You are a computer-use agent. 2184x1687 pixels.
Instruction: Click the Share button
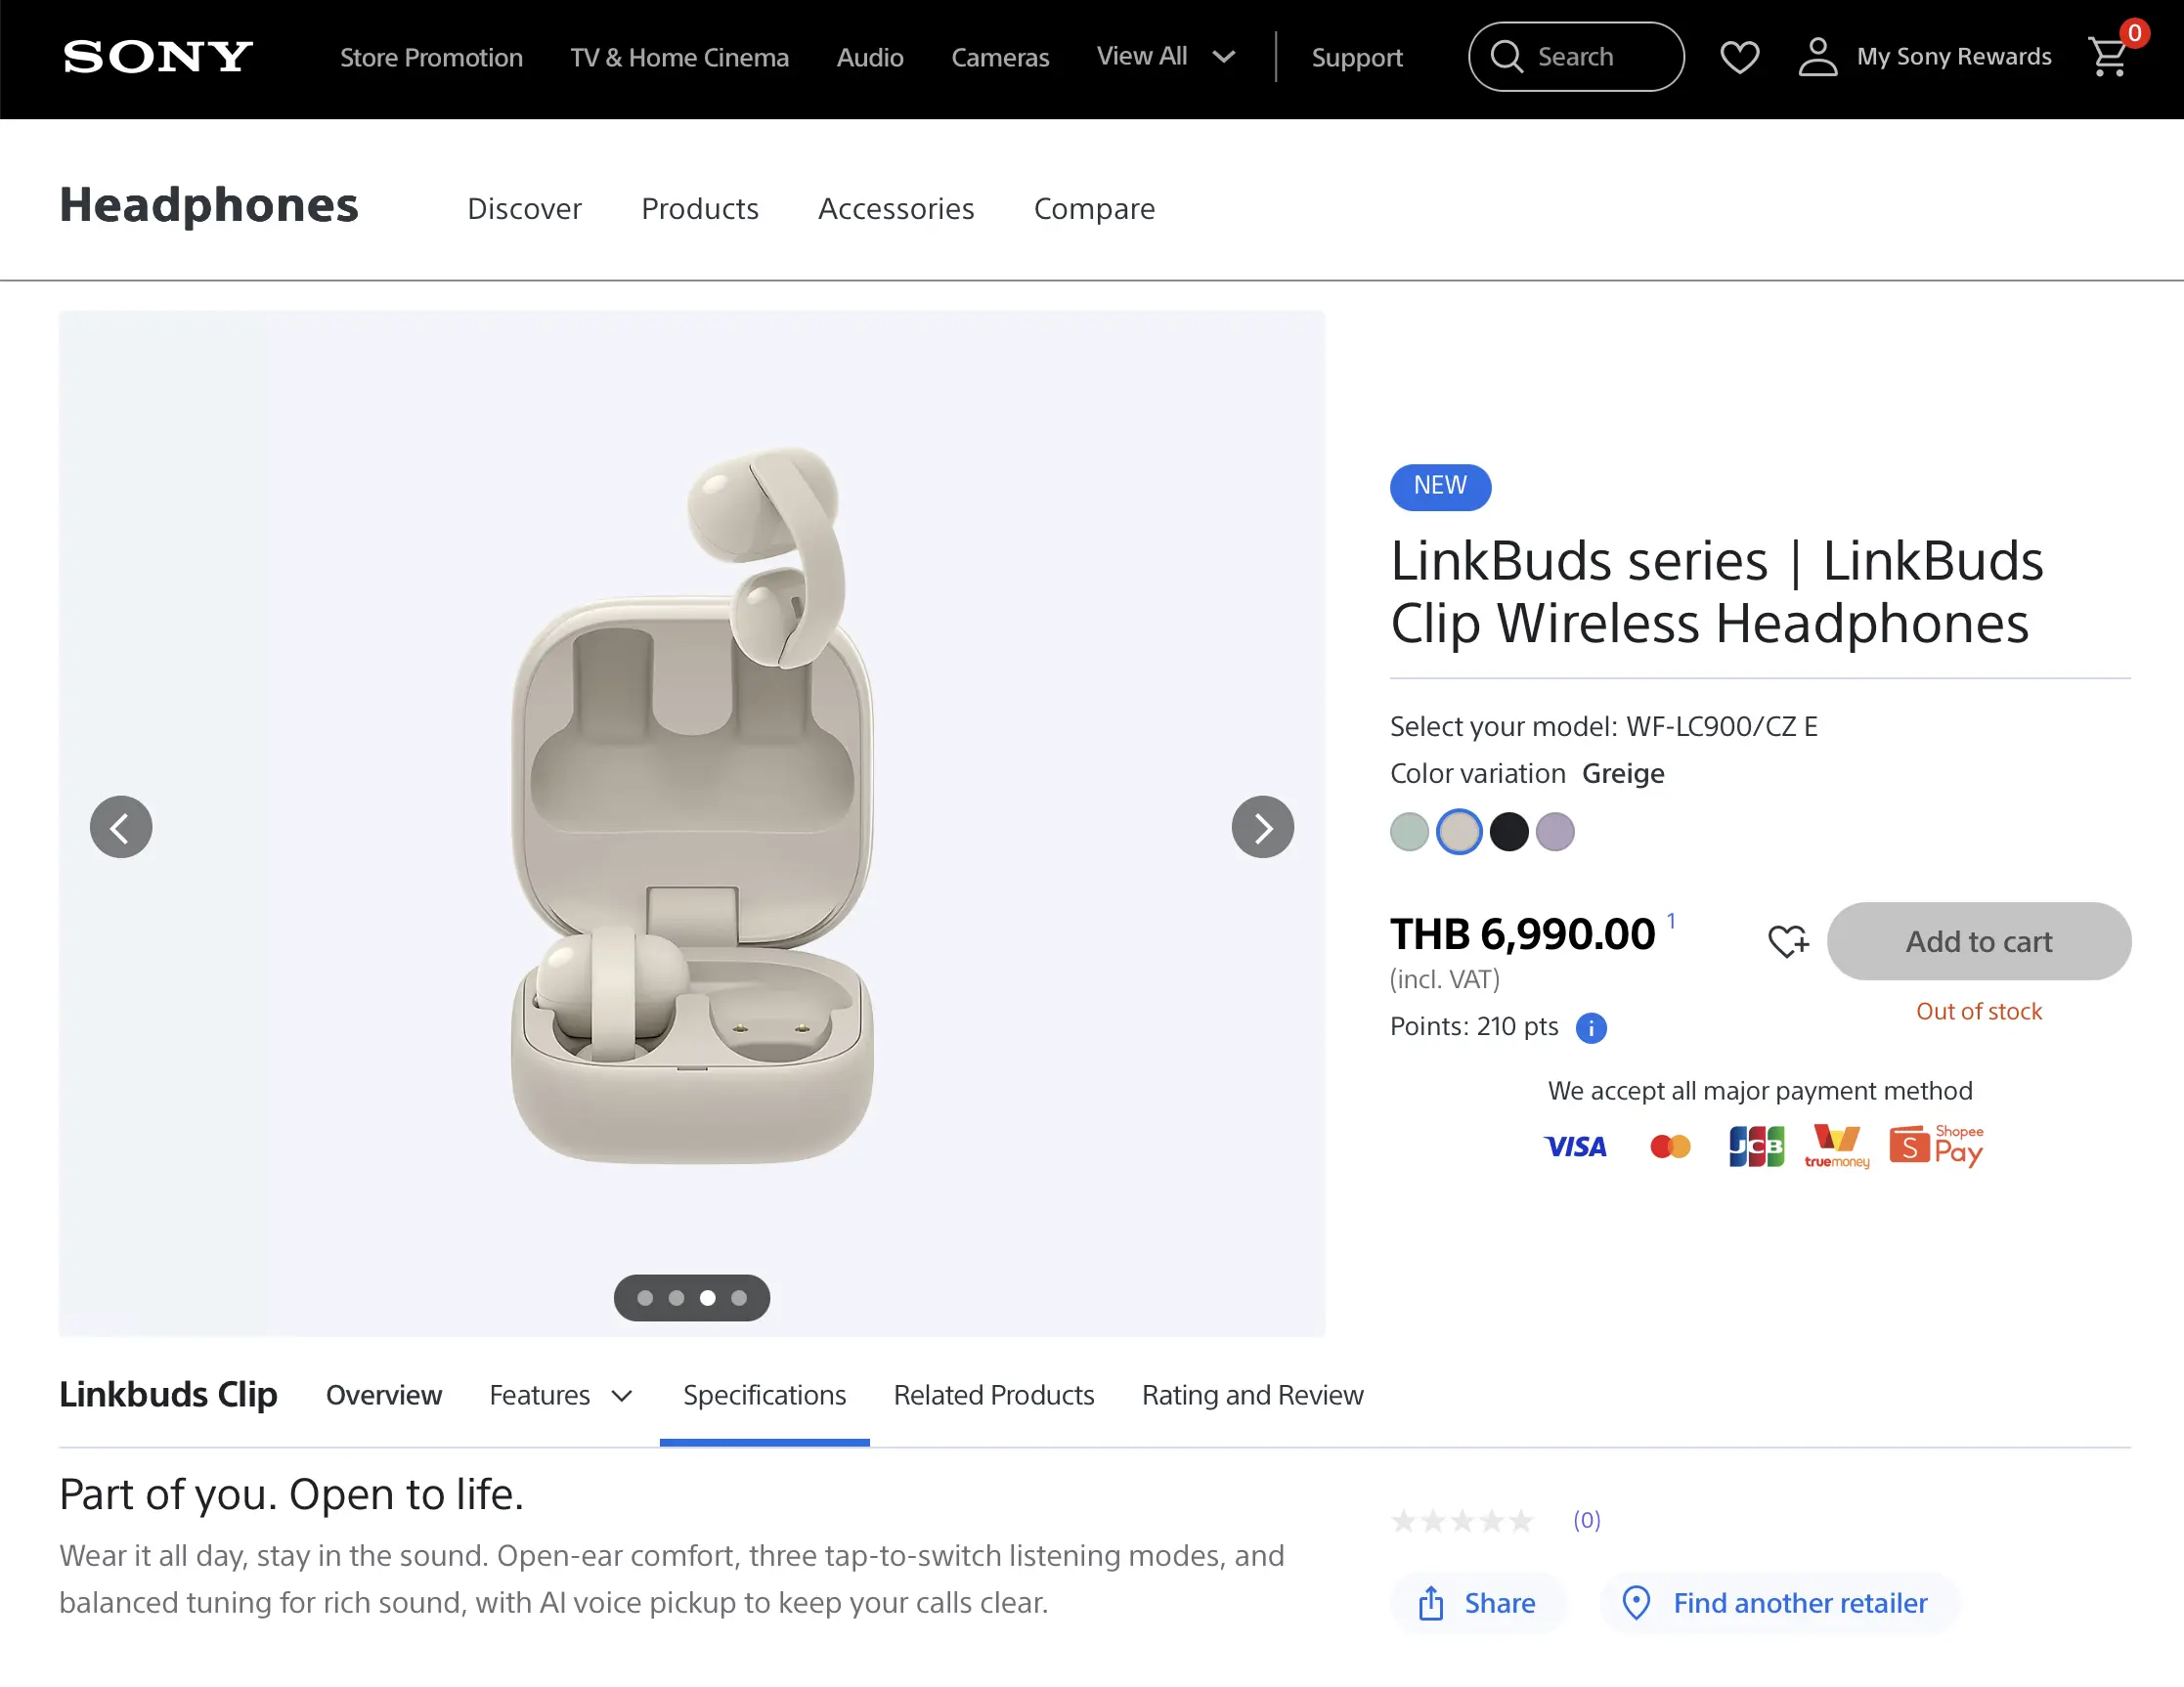click(x=1476, y=1603)
